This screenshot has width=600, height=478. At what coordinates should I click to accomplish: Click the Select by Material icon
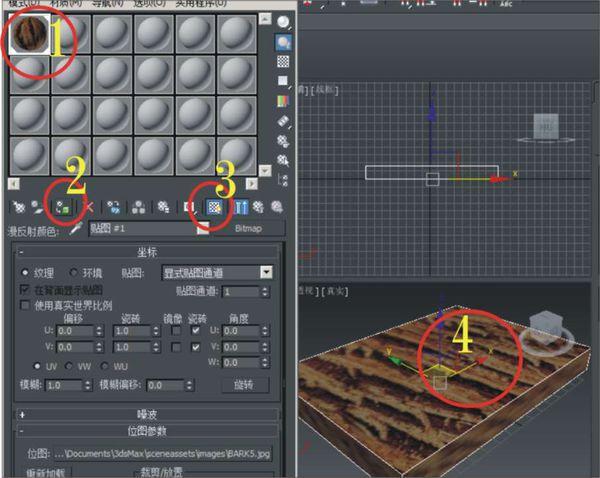pyautogui.click(x=283, y=160)
